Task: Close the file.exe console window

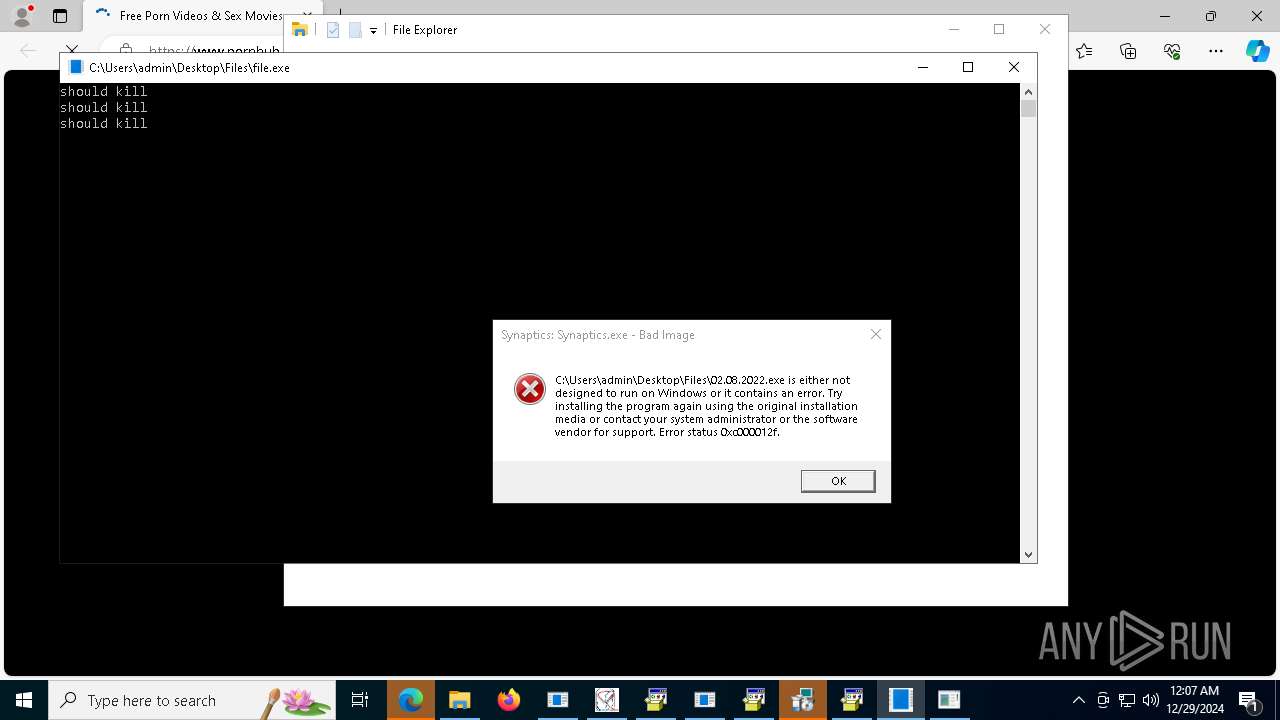Action: (1013, 67)
